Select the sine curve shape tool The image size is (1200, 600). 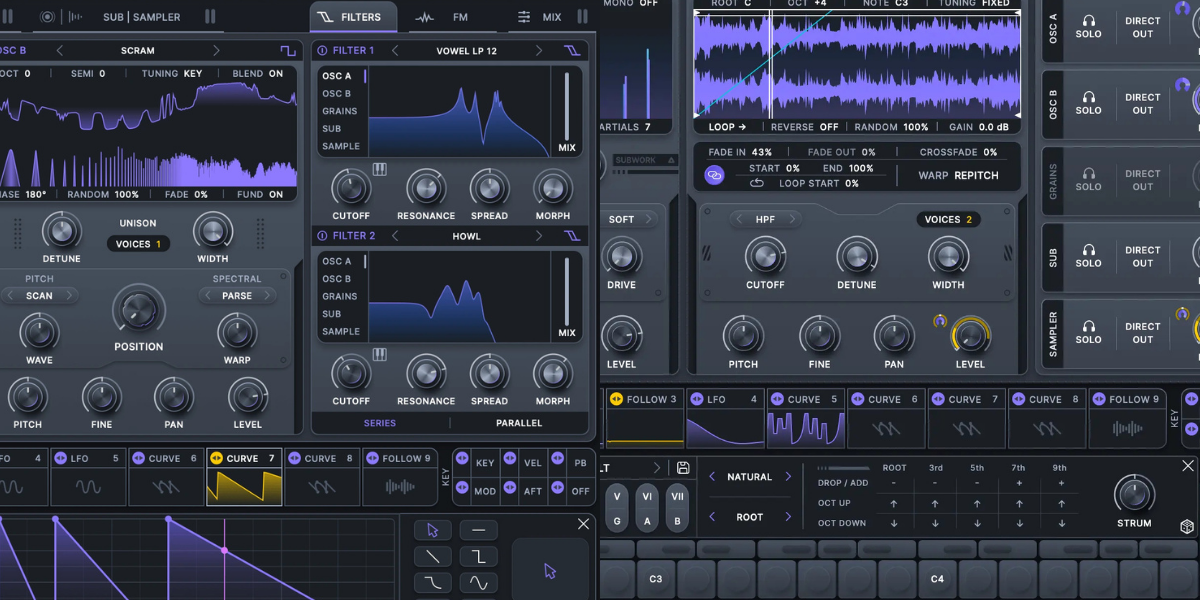tap(479, 582)
